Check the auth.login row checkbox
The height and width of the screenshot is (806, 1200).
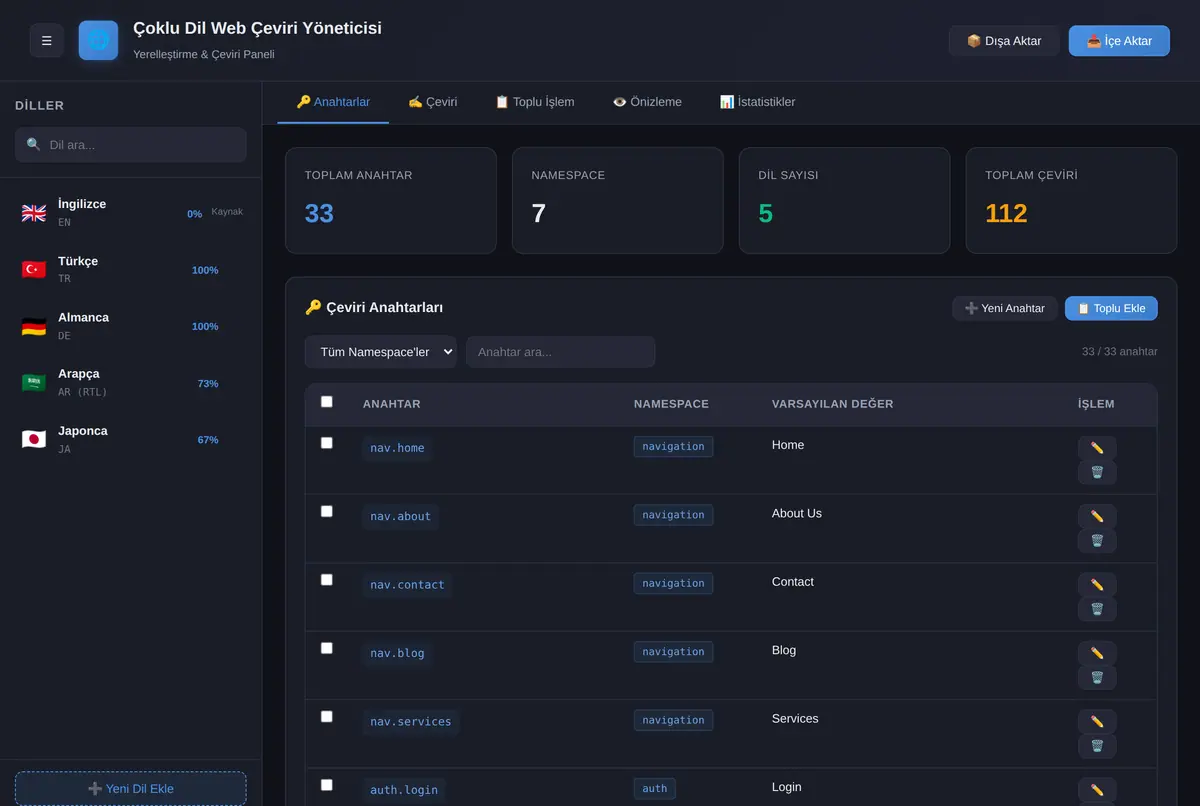pos(326,785)
